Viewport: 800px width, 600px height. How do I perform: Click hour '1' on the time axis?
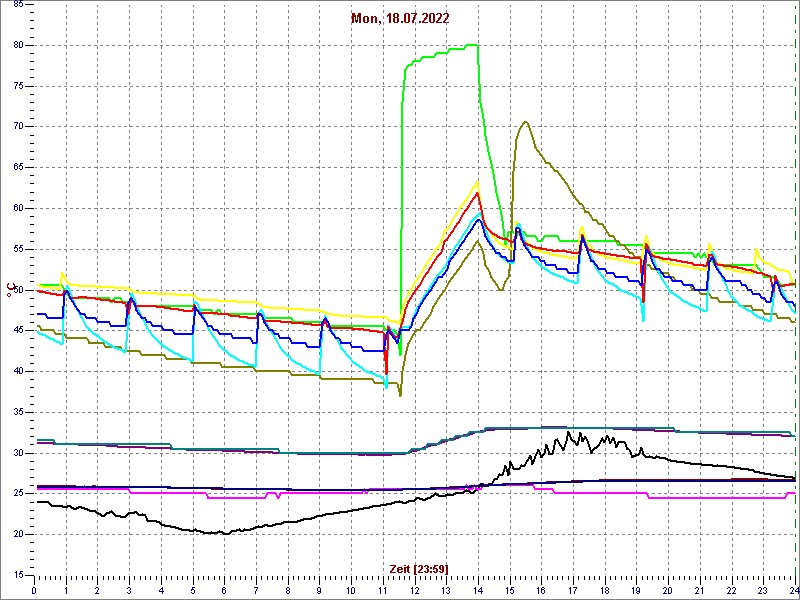66,589
